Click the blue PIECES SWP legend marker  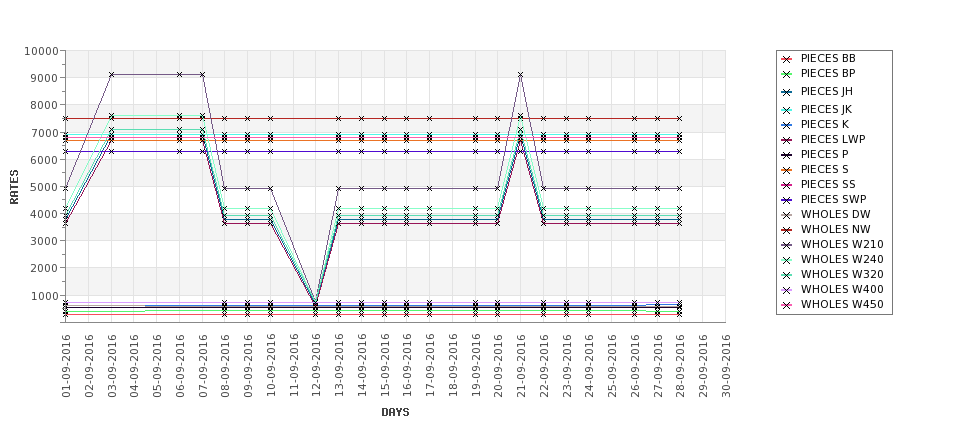(786, 200)
